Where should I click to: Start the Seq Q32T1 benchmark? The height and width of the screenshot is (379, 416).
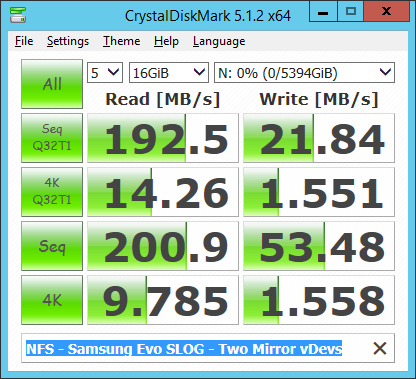pos(52,138)
